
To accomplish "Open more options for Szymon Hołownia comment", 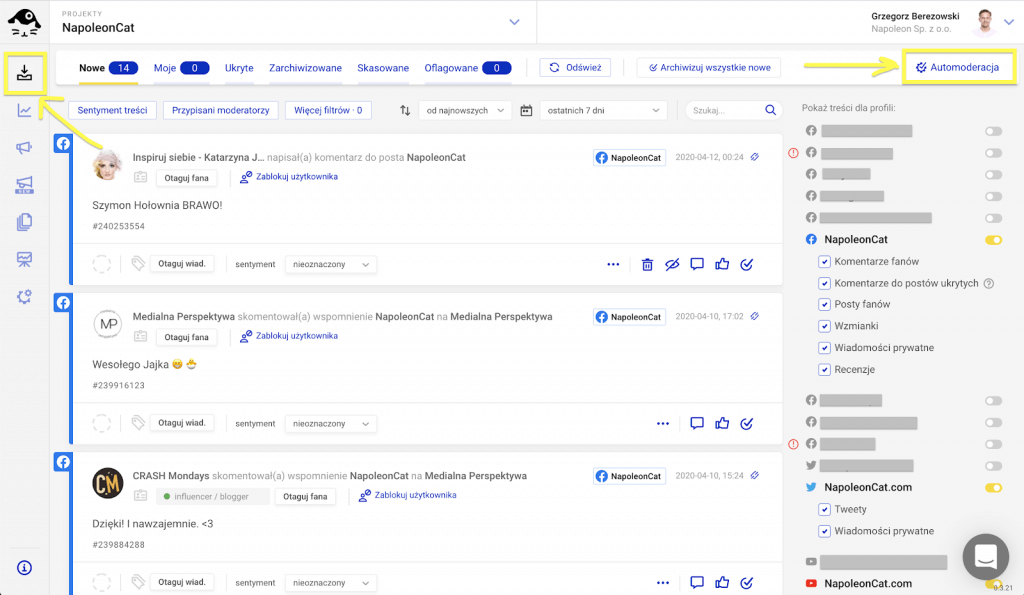I will [613, 265].
